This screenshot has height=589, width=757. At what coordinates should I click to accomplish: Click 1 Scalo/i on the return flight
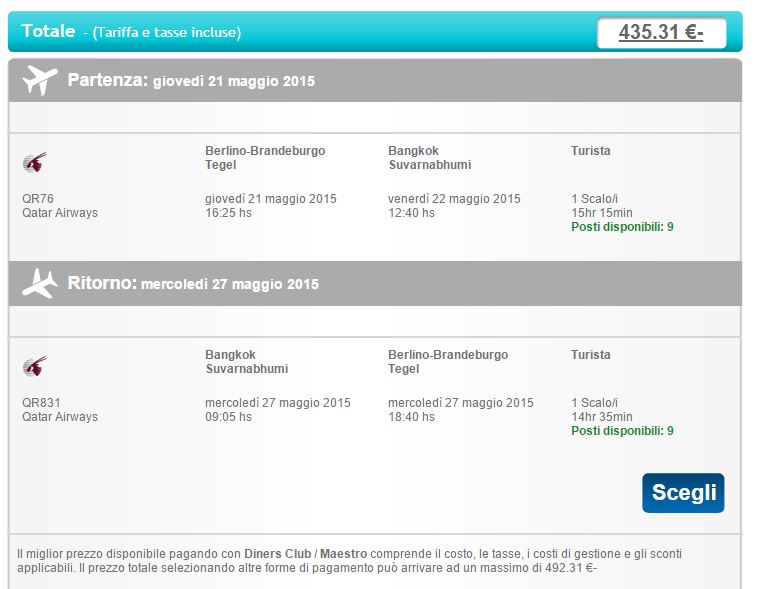tap(594, 403)
